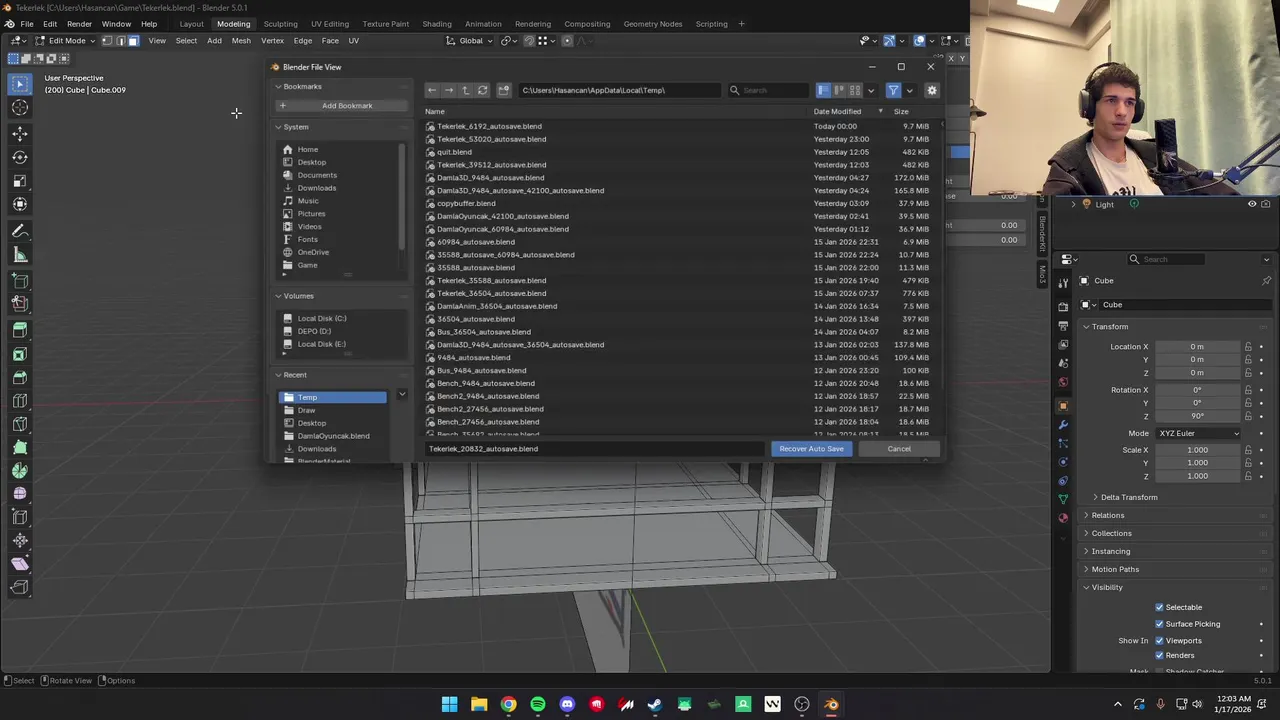The height and width of the screenshot is (720, 1280).
Task: Click the File View search field
Action: (x=770, y=90)
